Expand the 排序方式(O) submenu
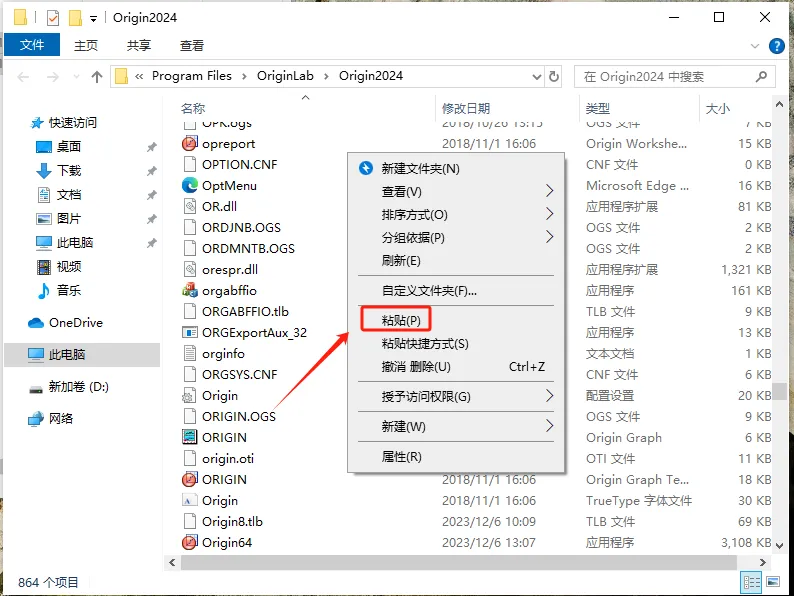Viewport: 794px width, 596px height. 456,215
